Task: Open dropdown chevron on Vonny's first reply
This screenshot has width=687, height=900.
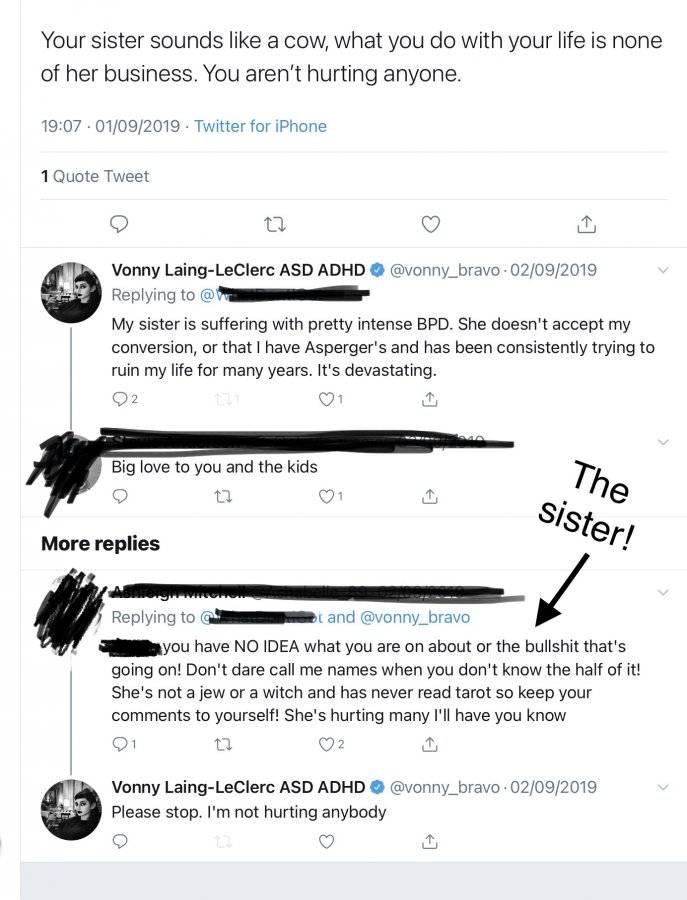Action: pyautogui.click(x=663, y=270)
